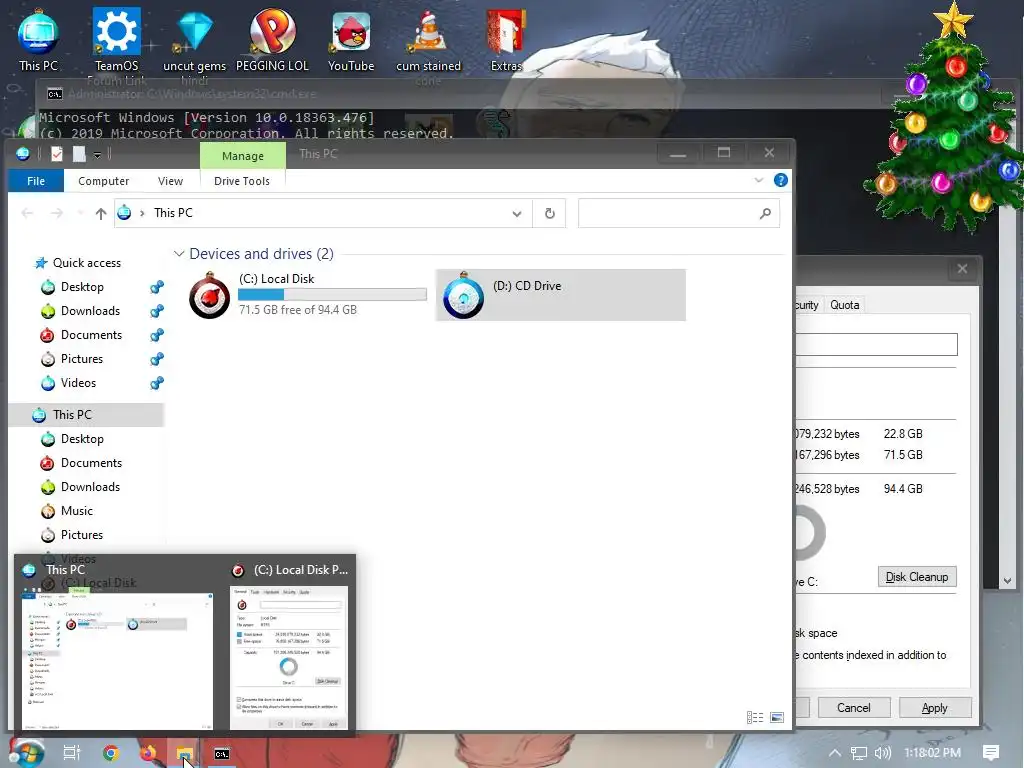Open pinned Videos under Quick access

78,383
